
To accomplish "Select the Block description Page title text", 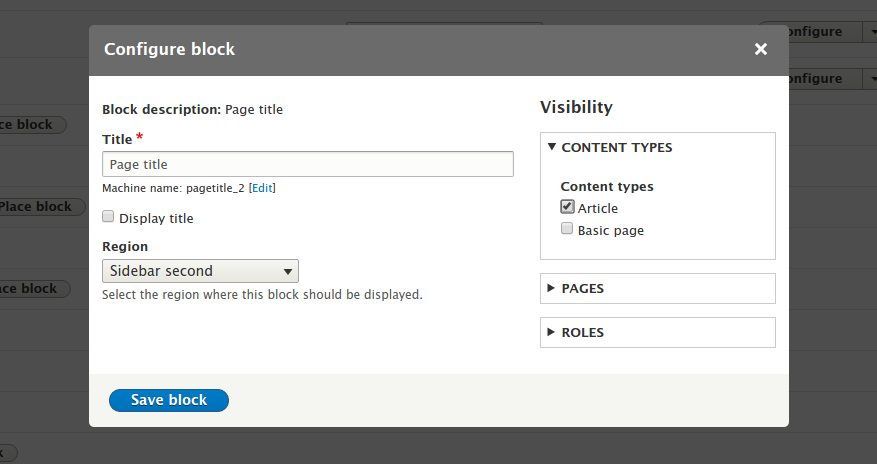I will [x=192, y=110].
